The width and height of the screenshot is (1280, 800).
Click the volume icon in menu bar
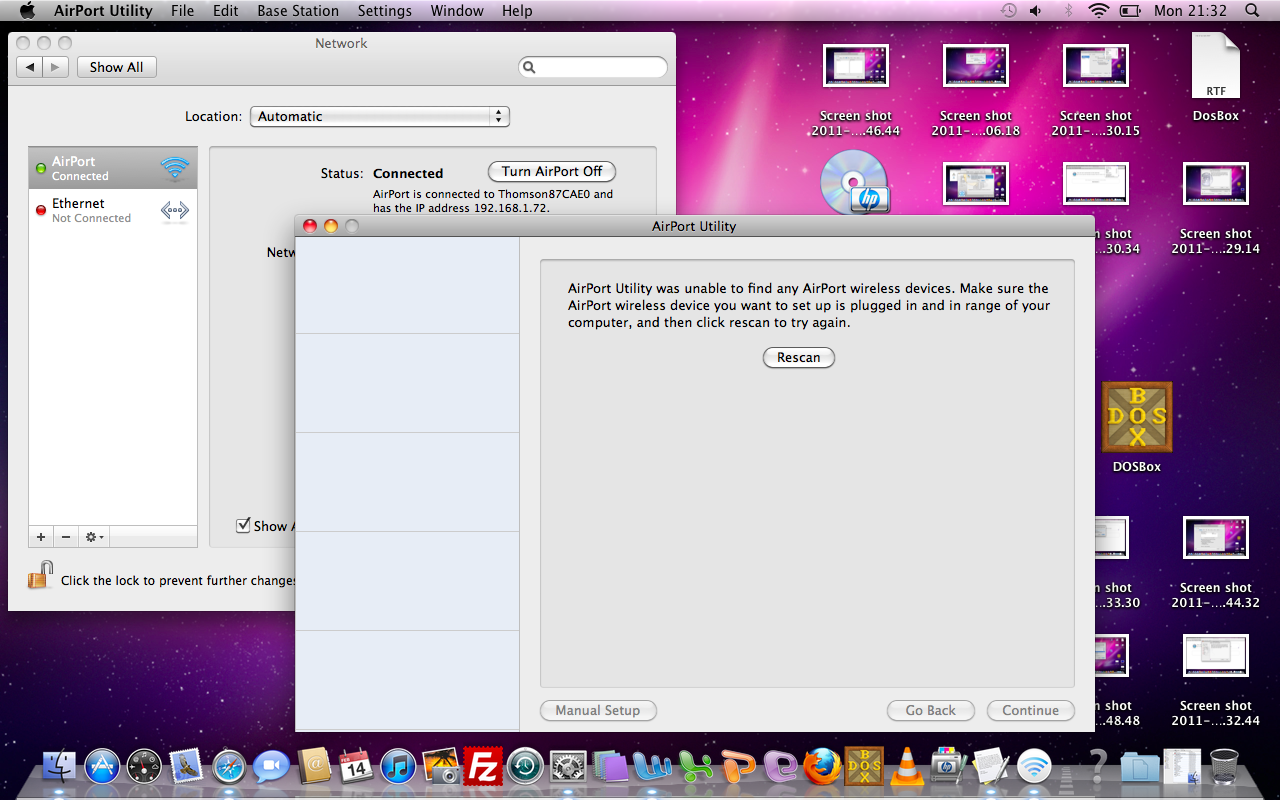[1036, 11]
